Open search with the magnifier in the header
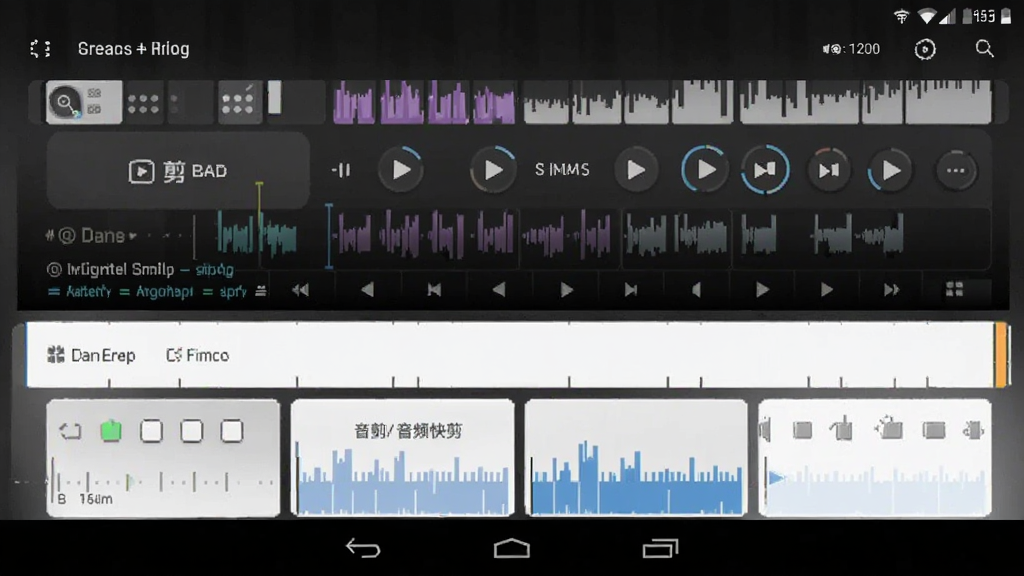This screenshot has width=1024, height=576. tap(984, 49)
